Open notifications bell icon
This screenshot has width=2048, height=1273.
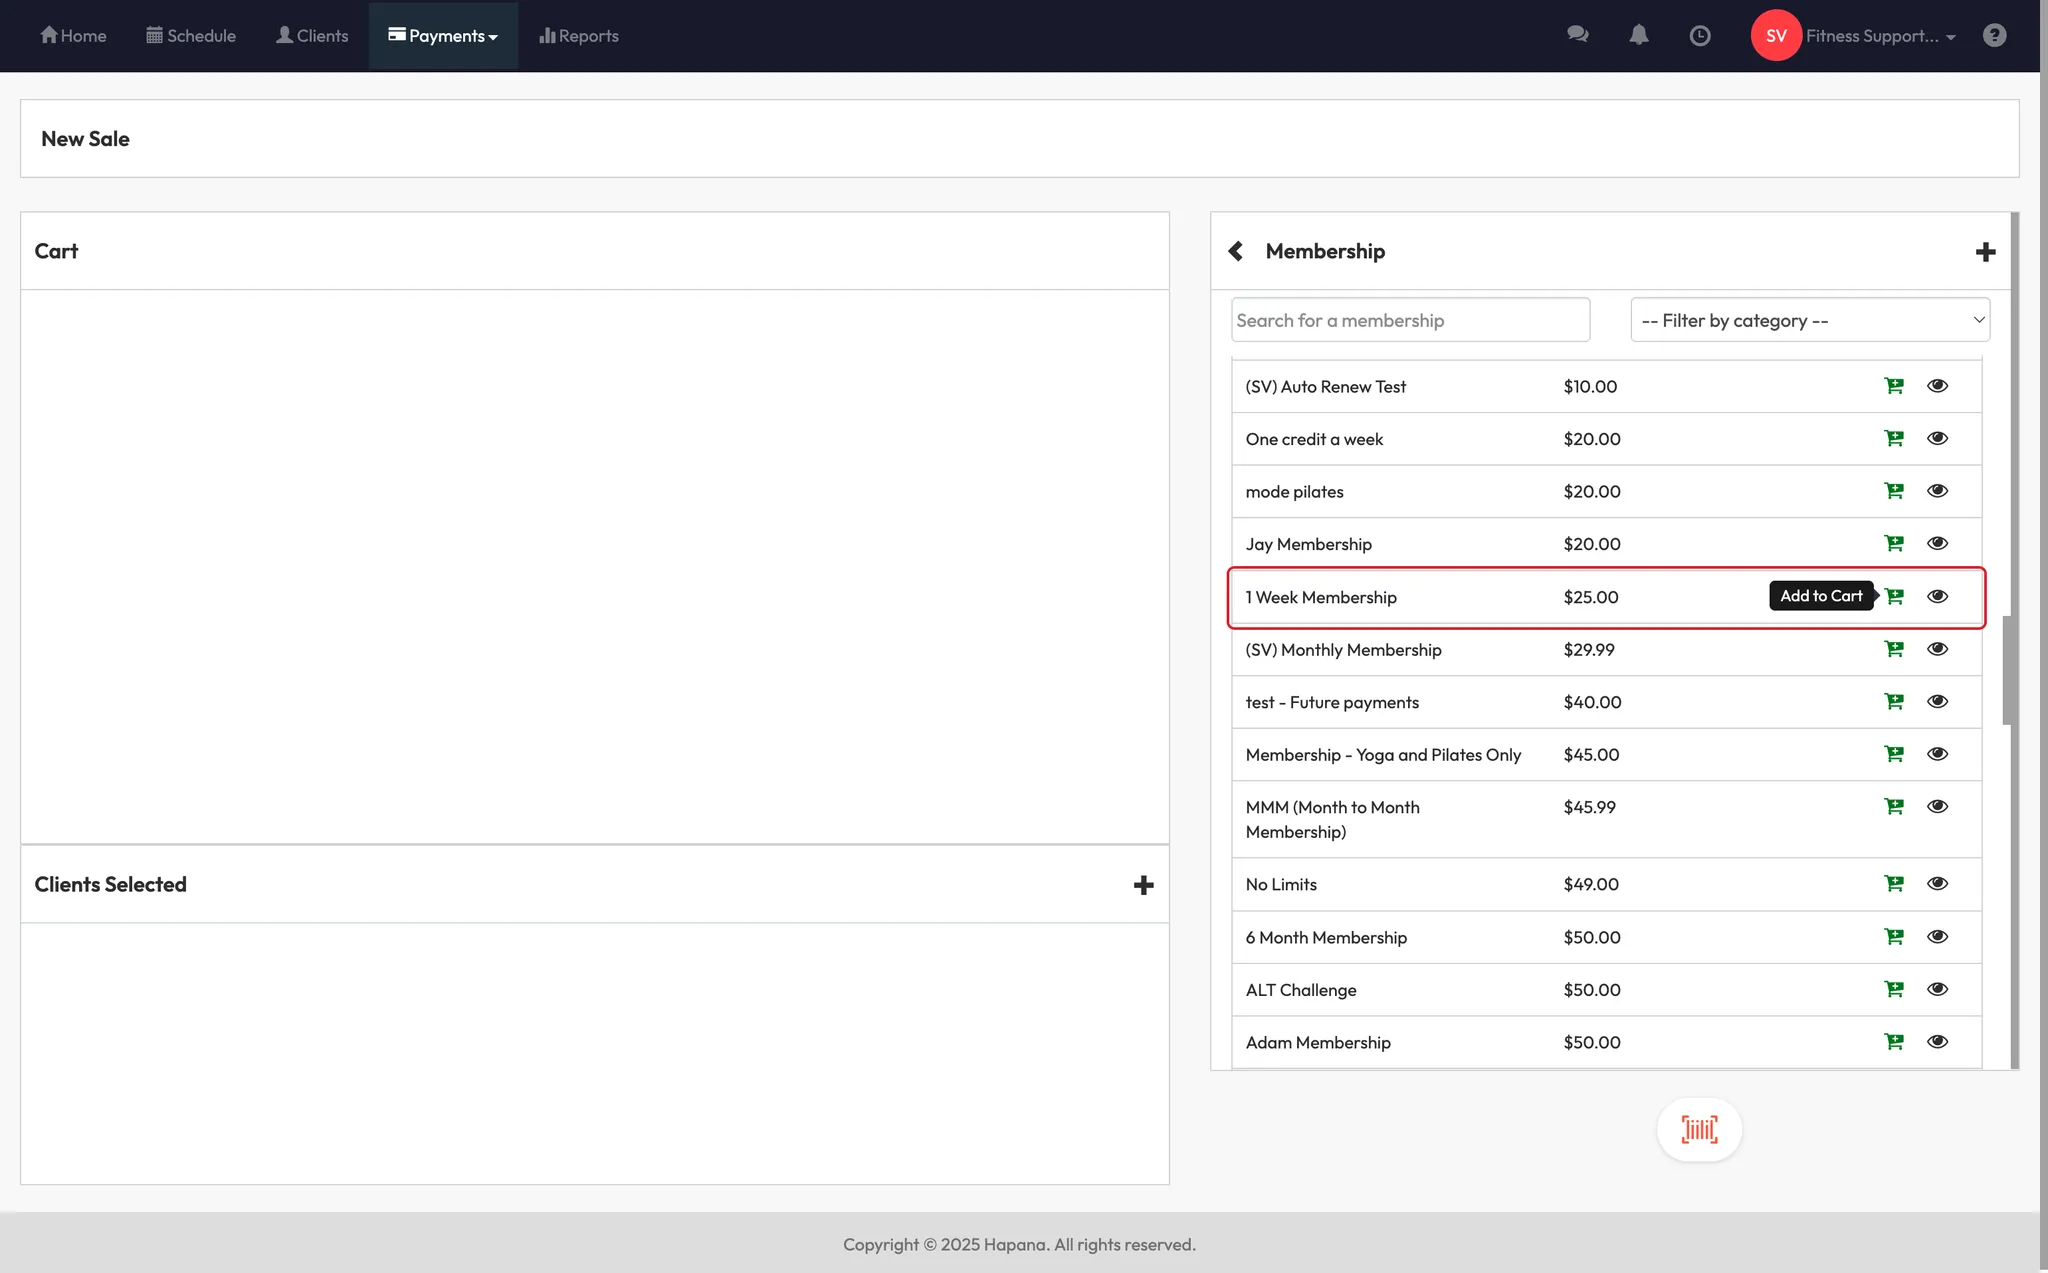click(x=1639, y=35)
